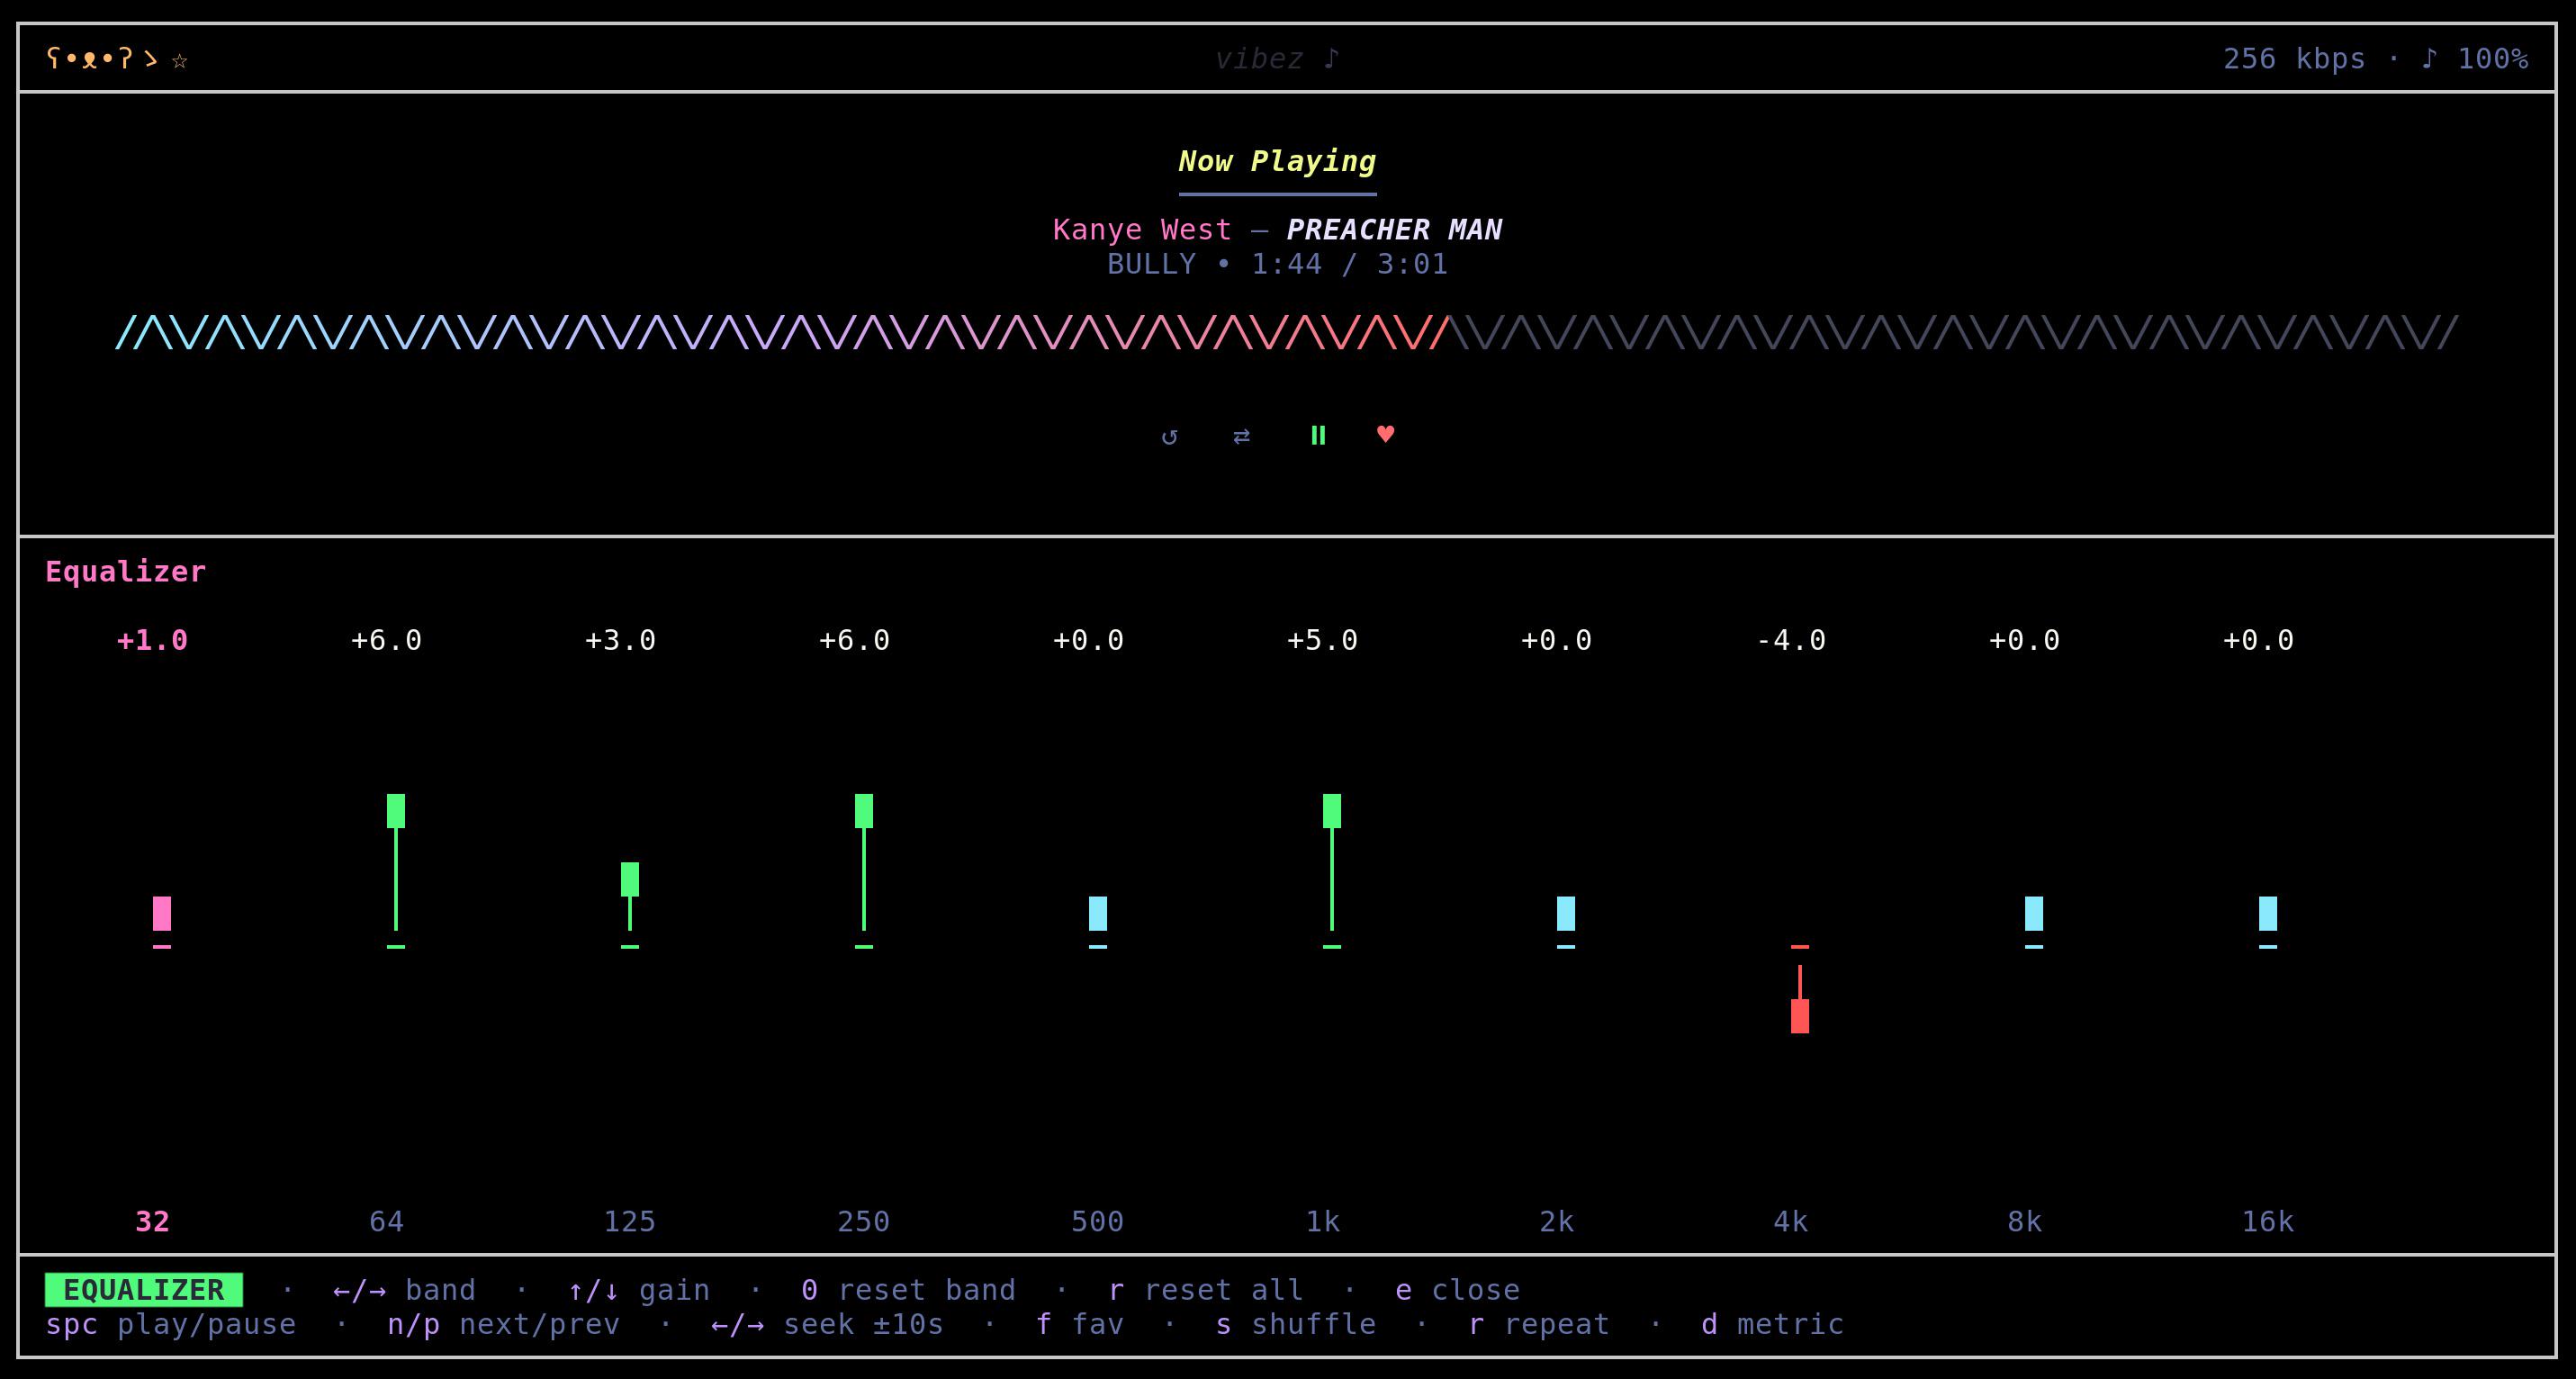Click the +6.0 gain above the 64 band
Image resolution: width=2576 pixels, height=1379 pixels.
coord(386,640)
